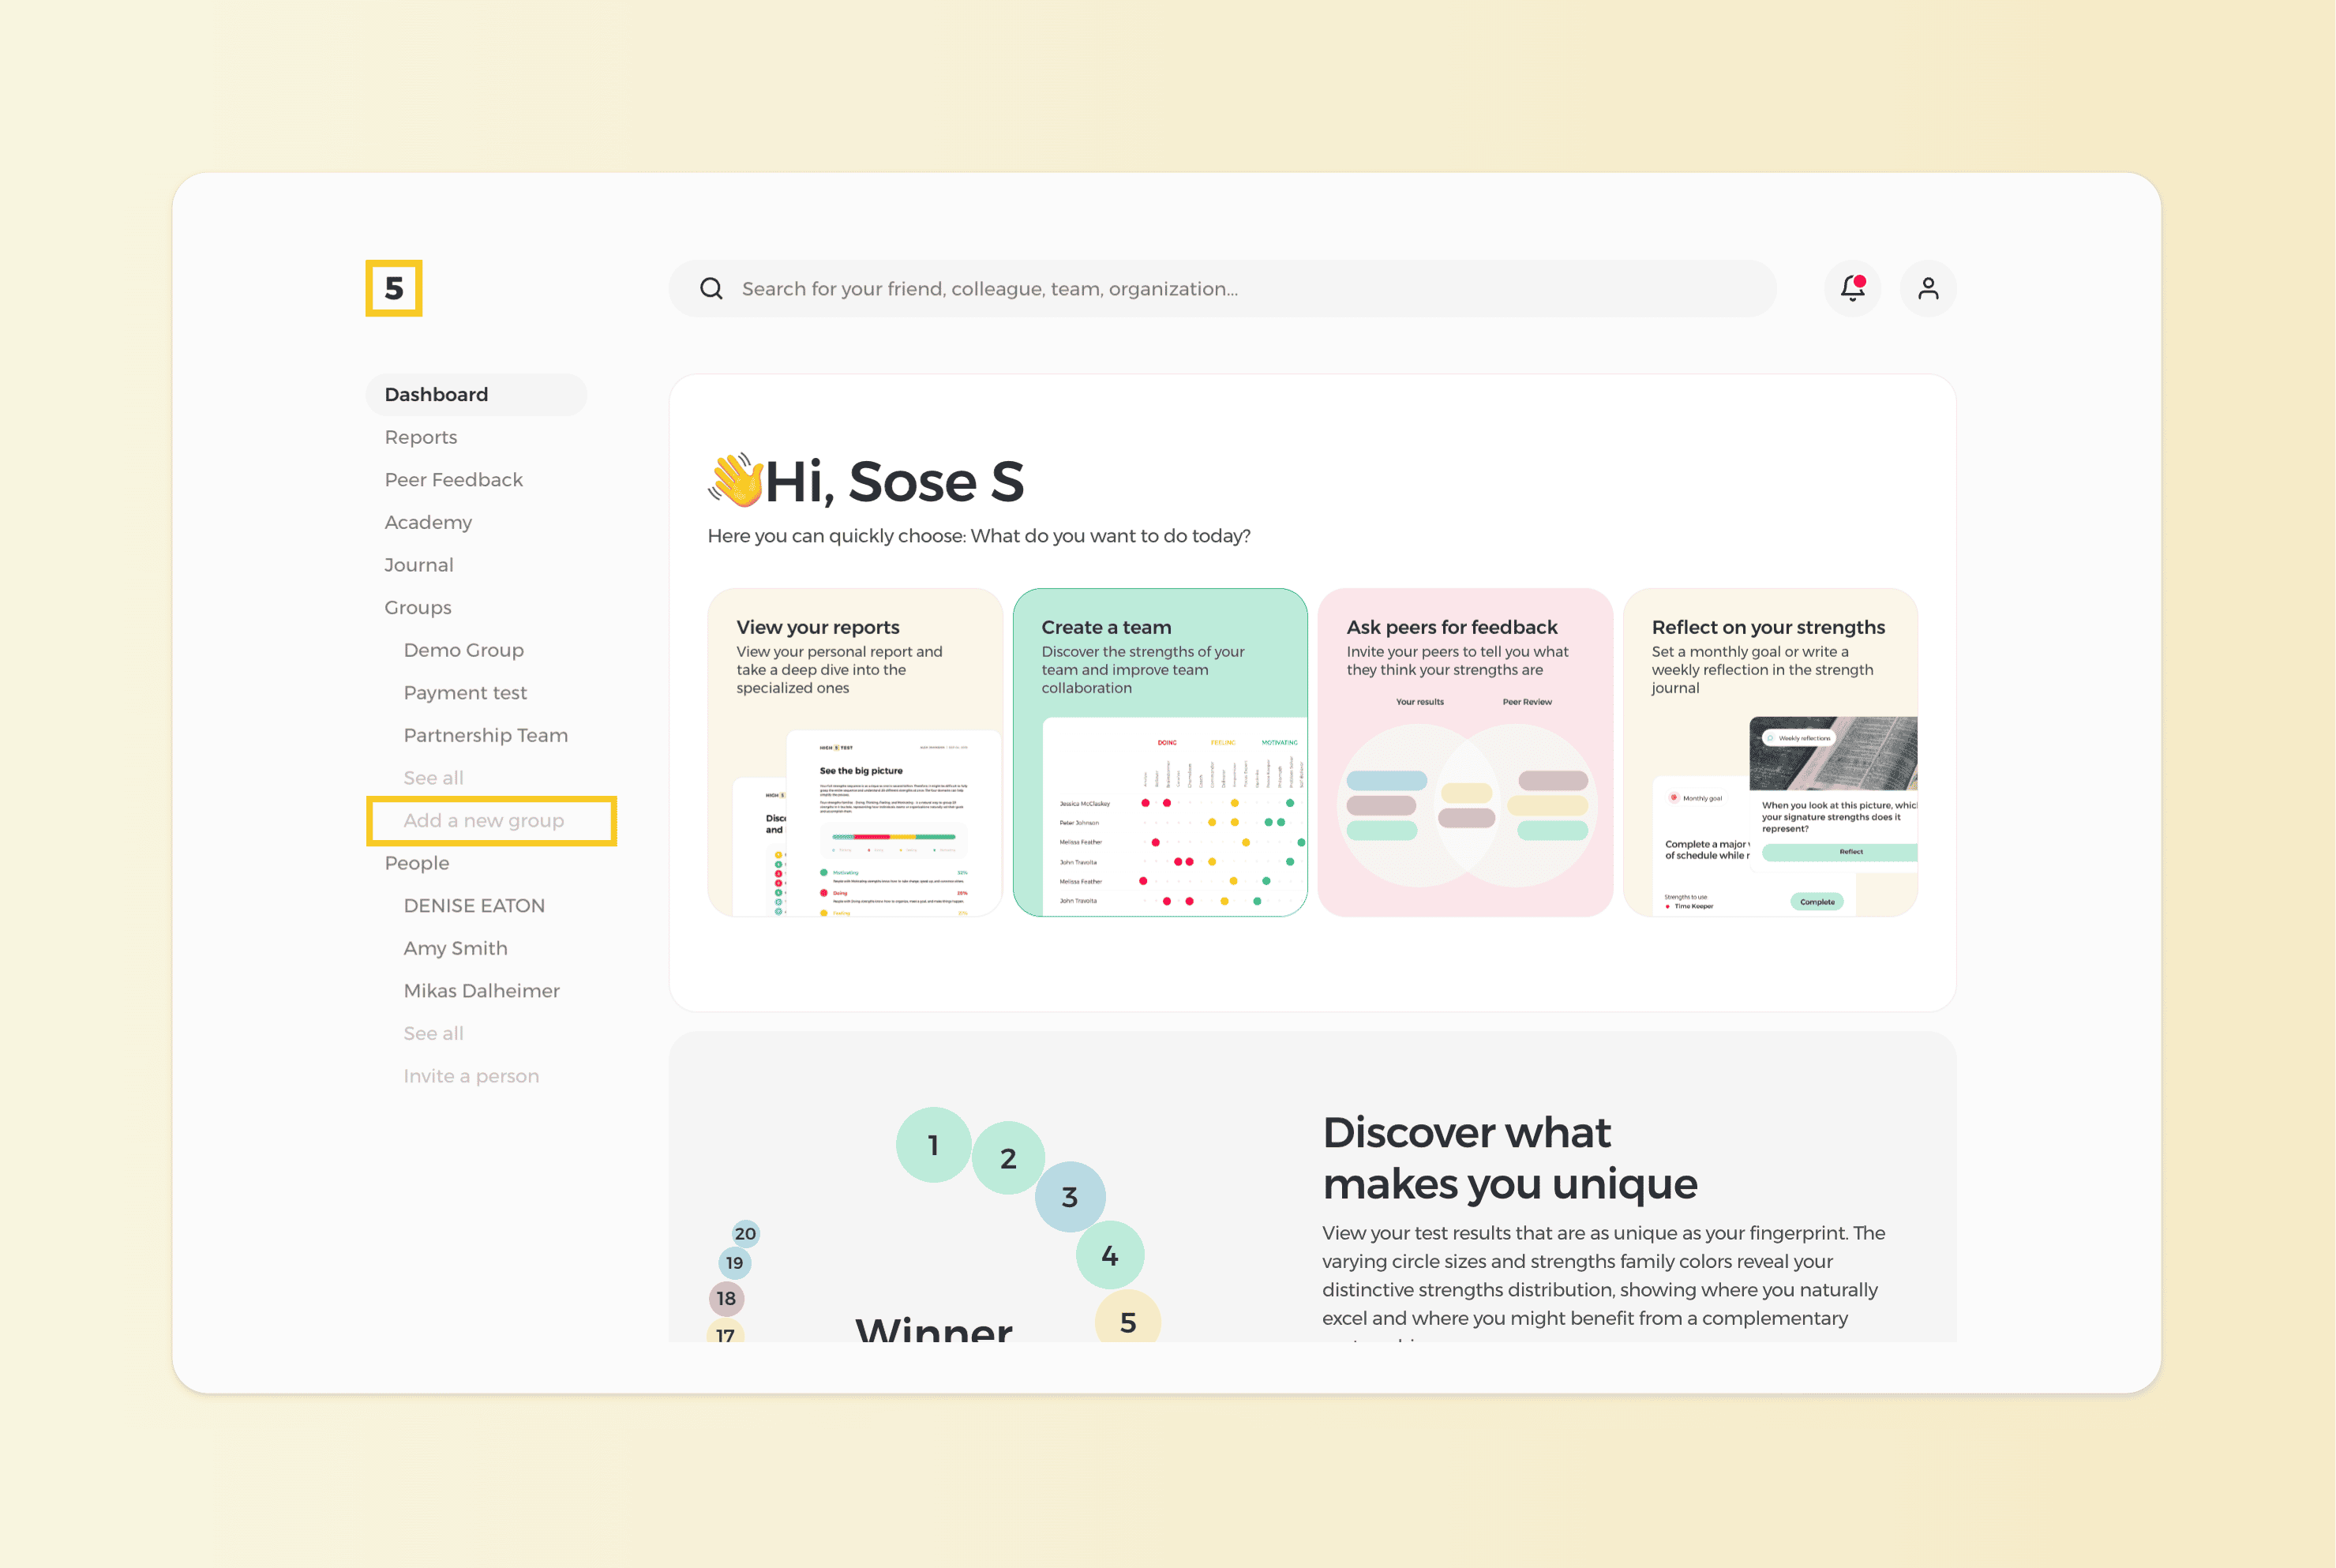The width and height of the screenshot is (2336, 1568).
Task: Click strength circle number 1
Action: (933, 1145)
